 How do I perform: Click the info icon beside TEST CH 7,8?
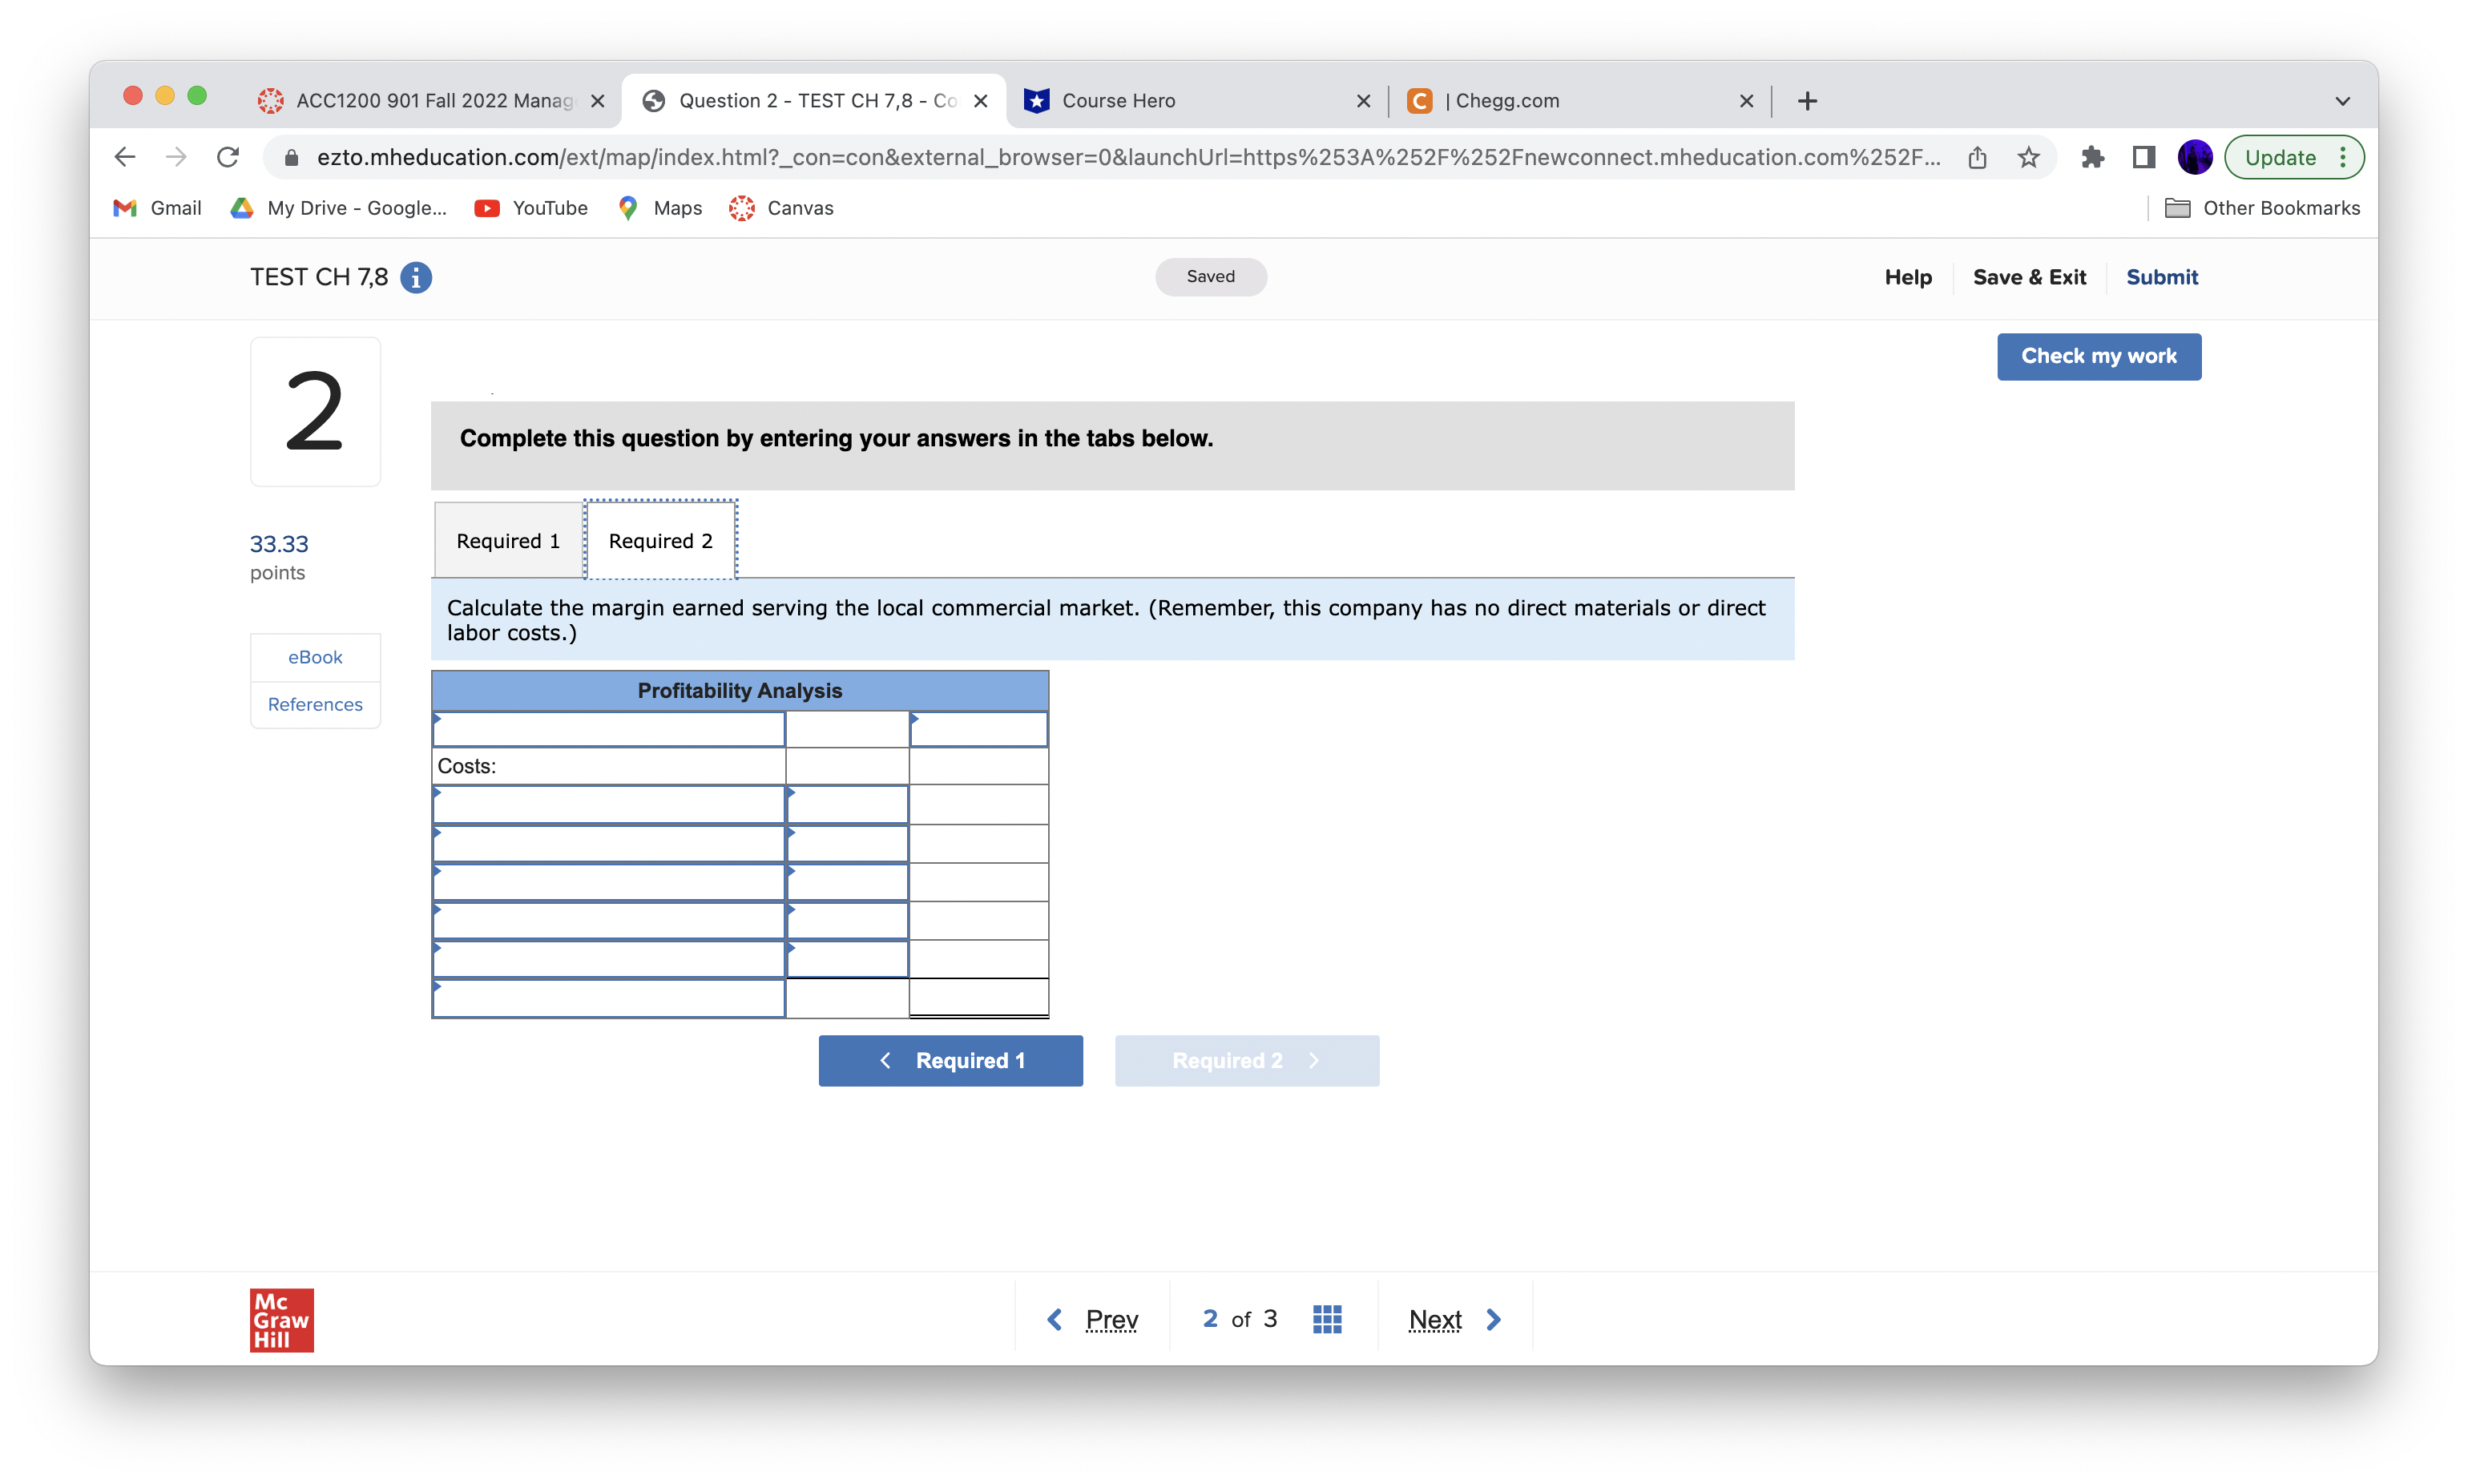pos(416,277)
